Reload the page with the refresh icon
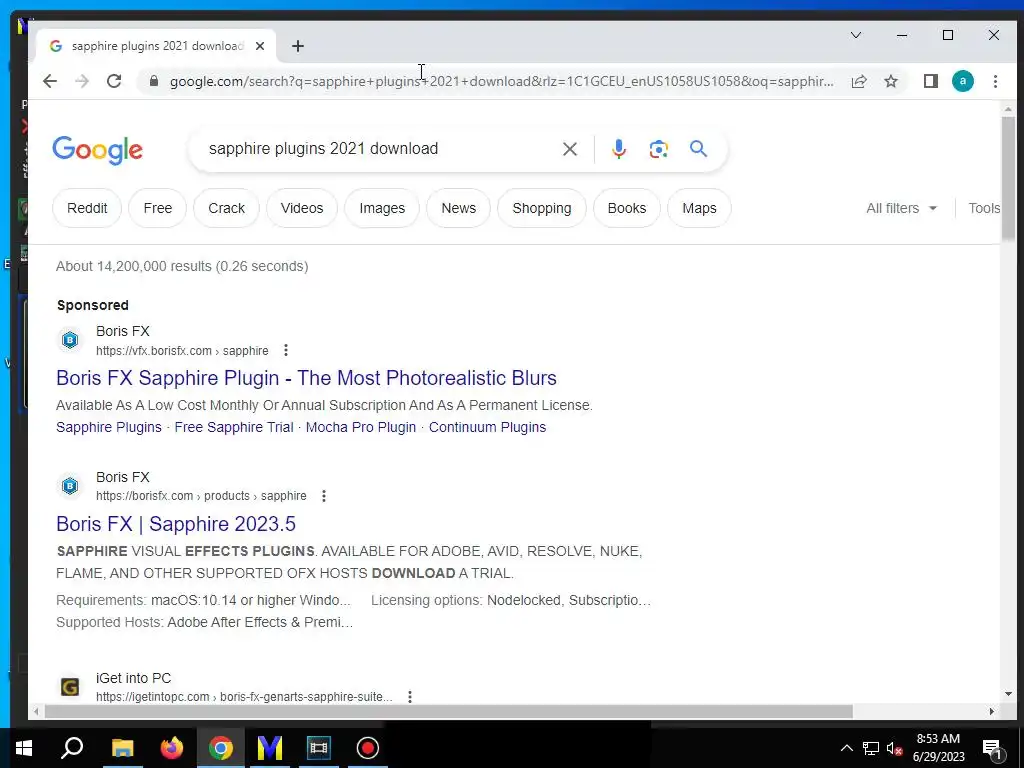This screenshot has height=768, width=1024. [114, 81]
